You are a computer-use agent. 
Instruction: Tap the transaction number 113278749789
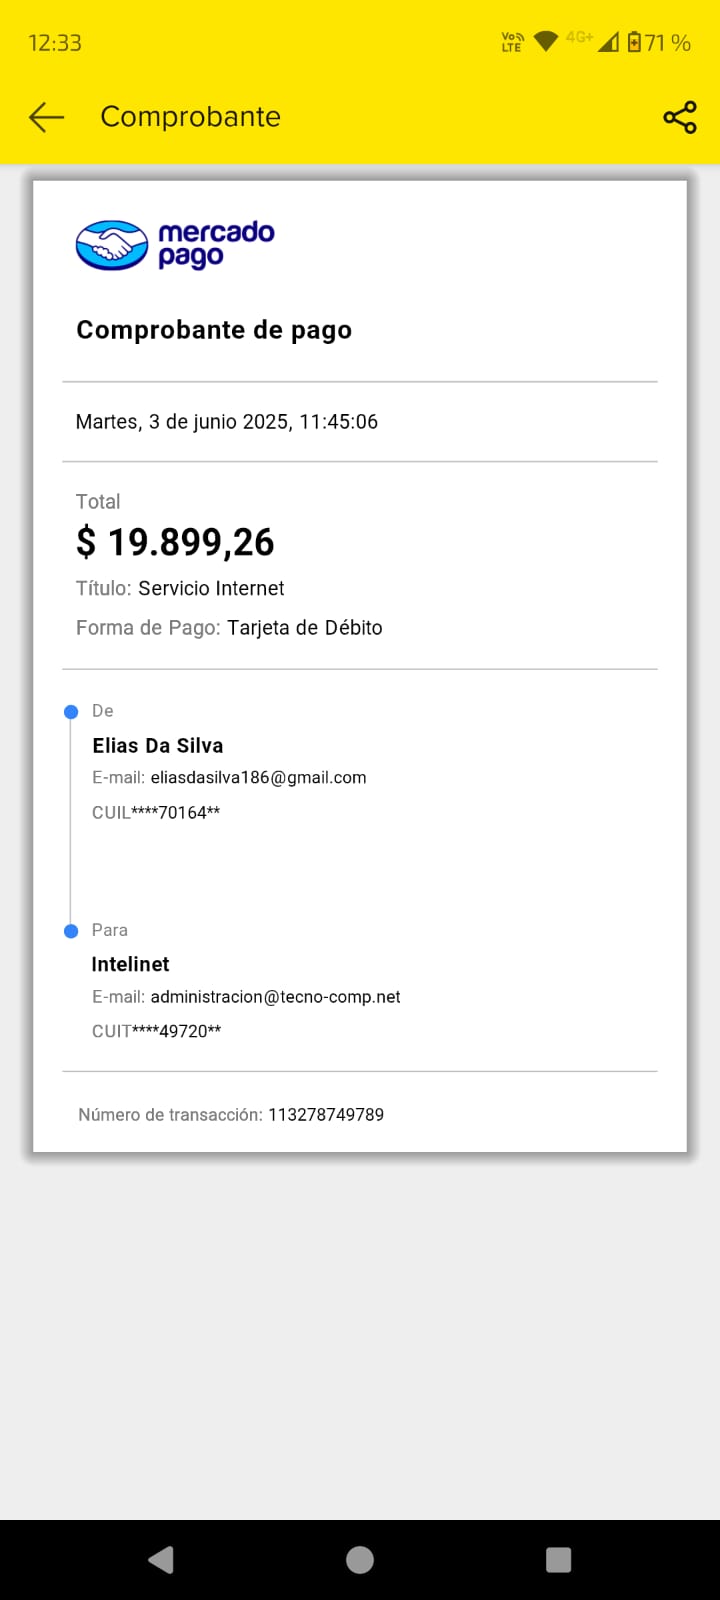(326, 1115)
